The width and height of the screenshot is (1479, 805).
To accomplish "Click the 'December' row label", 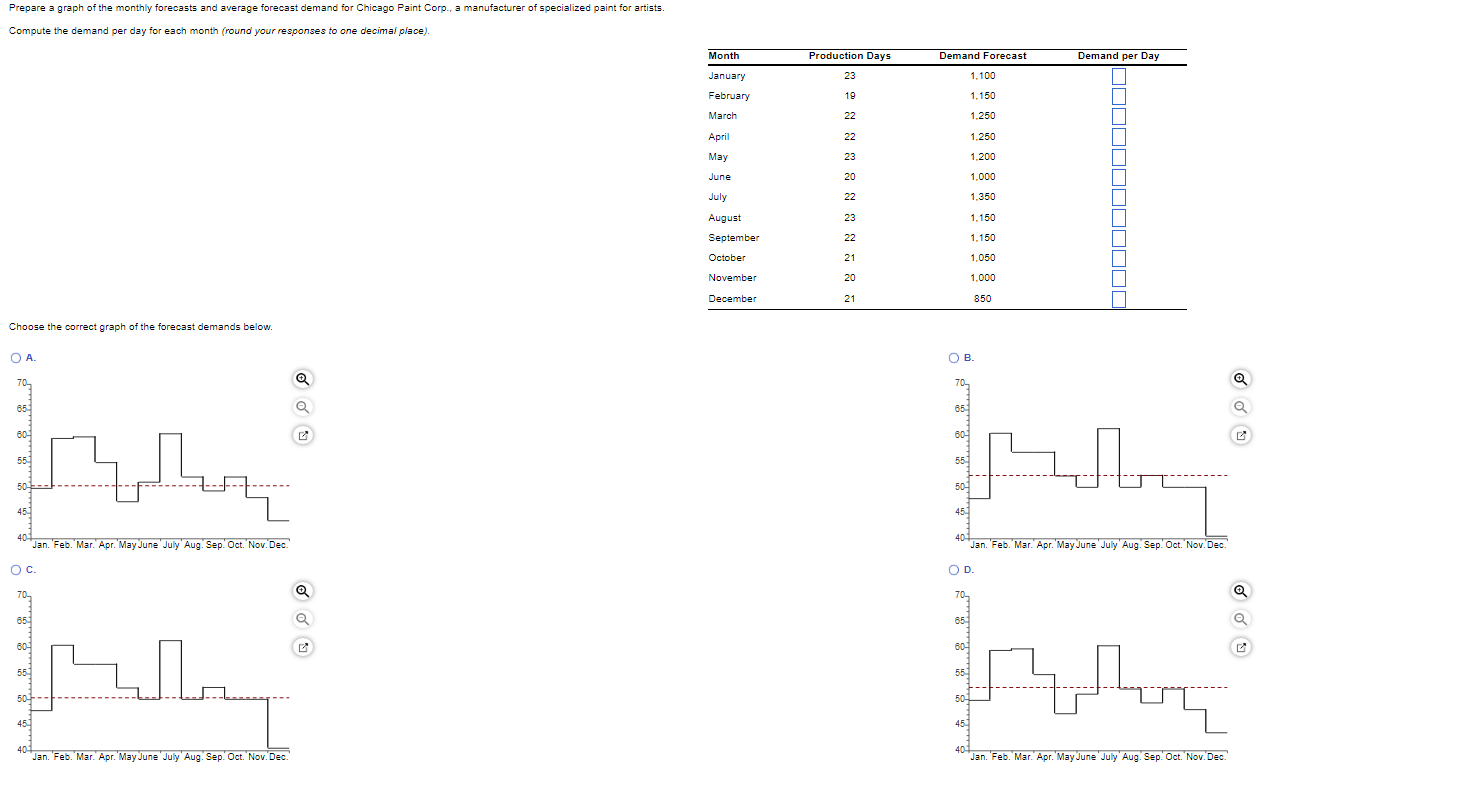I will coord(732,299).
